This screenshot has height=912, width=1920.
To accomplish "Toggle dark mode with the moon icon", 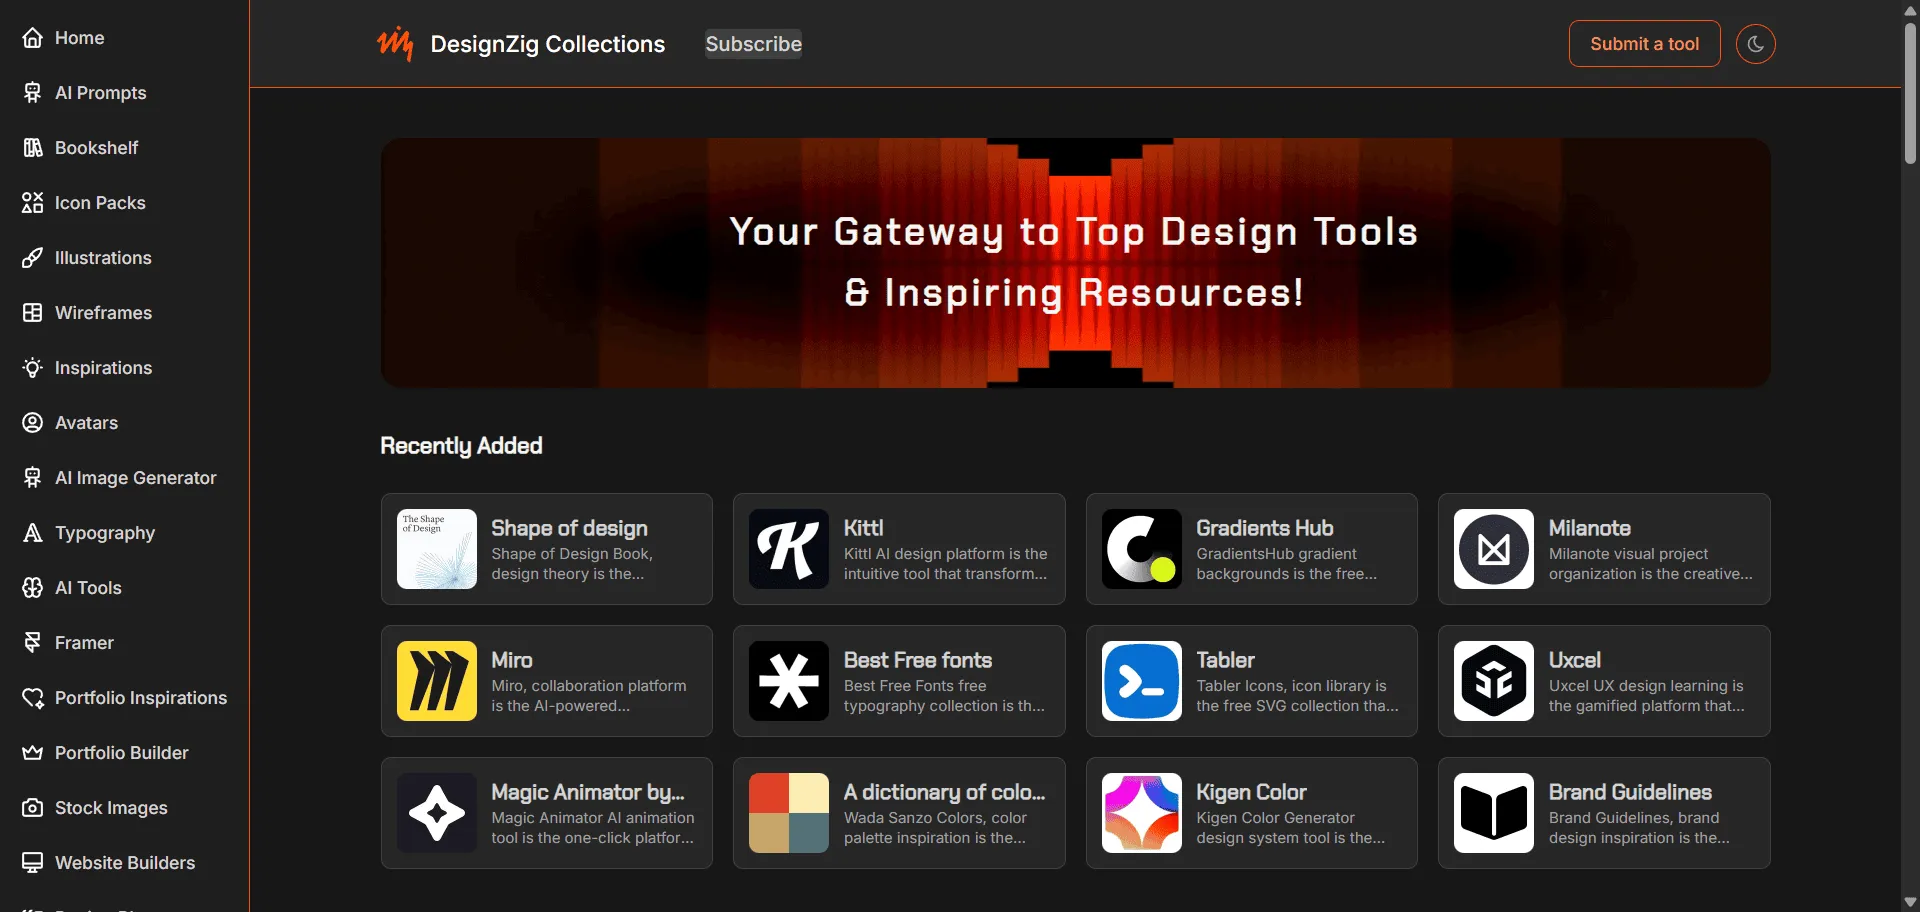I will click(x=1755, y=43).
